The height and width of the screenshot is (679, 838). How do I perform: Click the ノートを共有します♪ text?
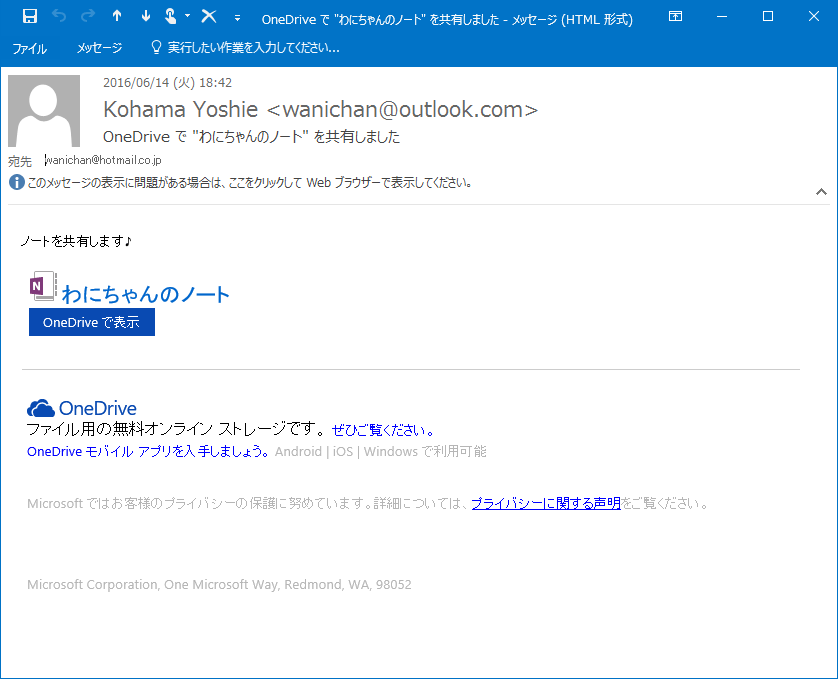[76, 241]
